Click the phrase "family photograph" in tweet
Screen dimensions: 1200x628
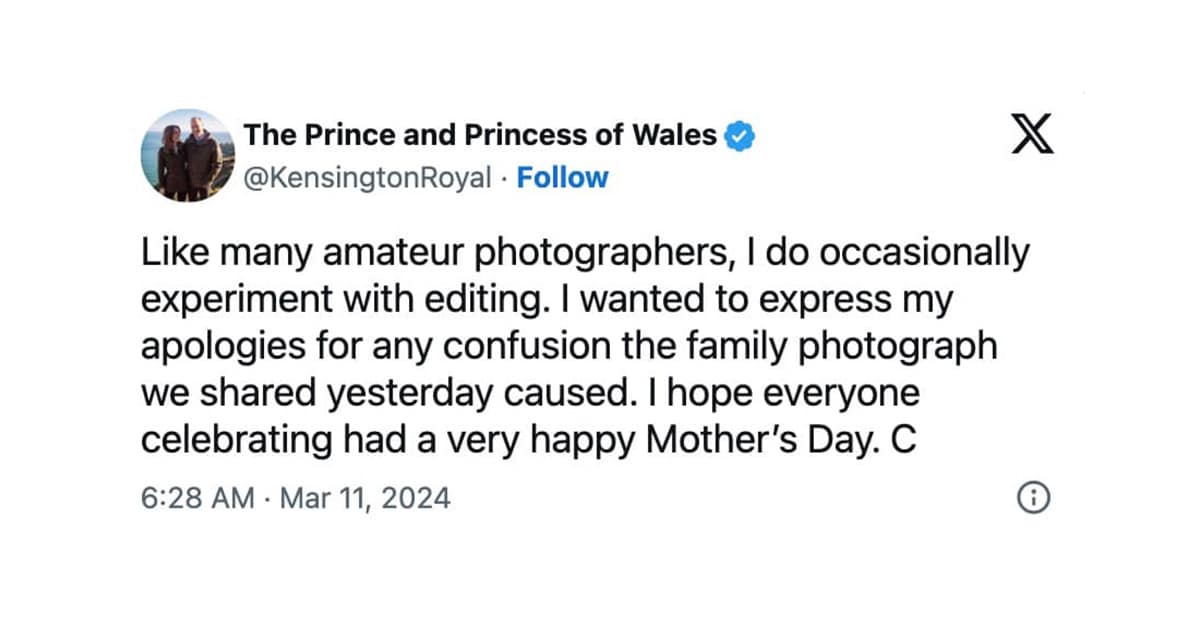pos(847,347)
